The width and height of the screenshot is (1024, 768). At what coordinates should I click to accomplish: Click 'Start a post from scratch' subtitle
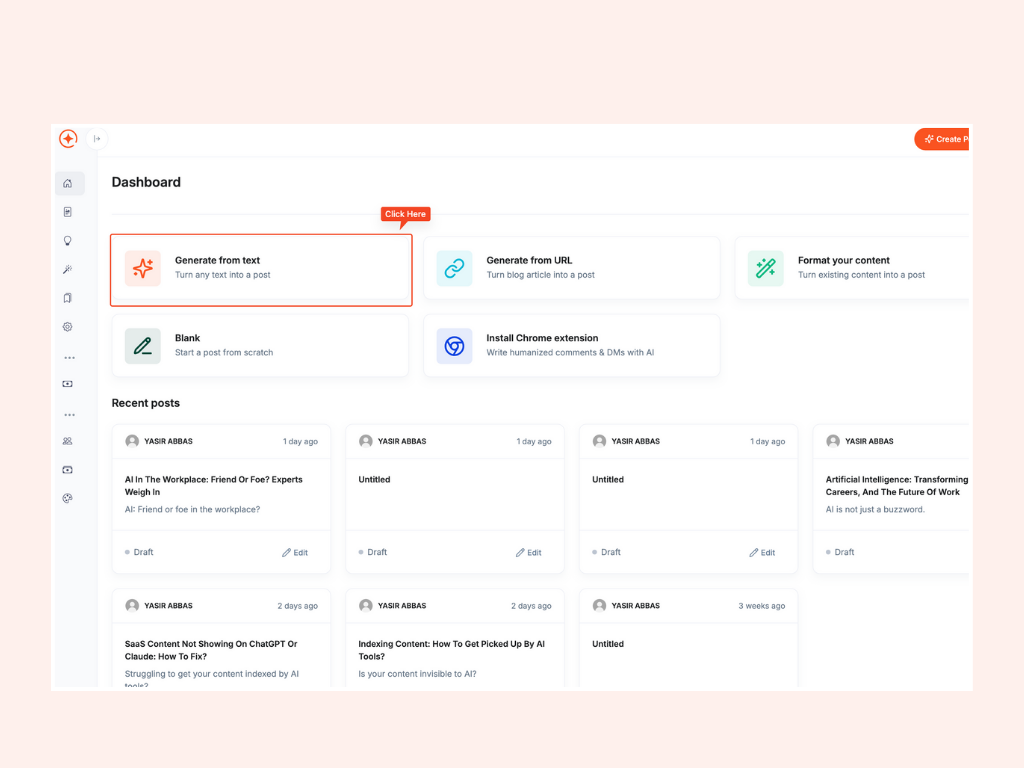tap(224, 353)
